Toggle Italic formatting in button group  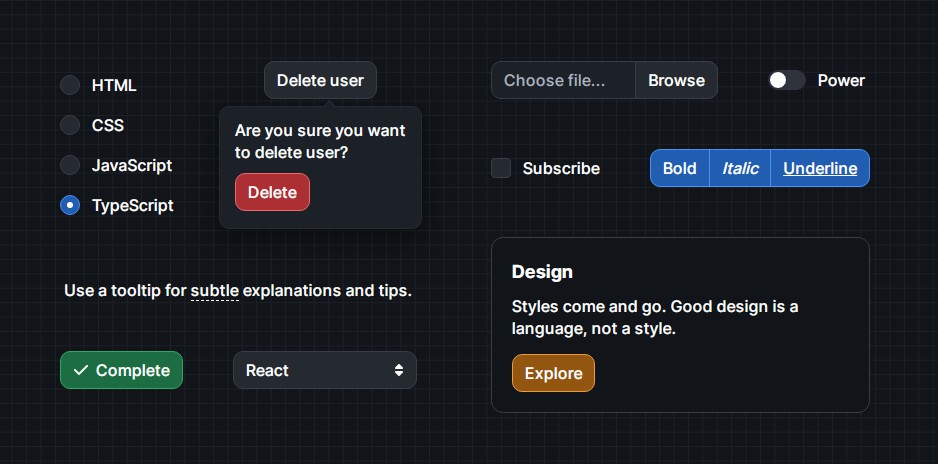740,168
